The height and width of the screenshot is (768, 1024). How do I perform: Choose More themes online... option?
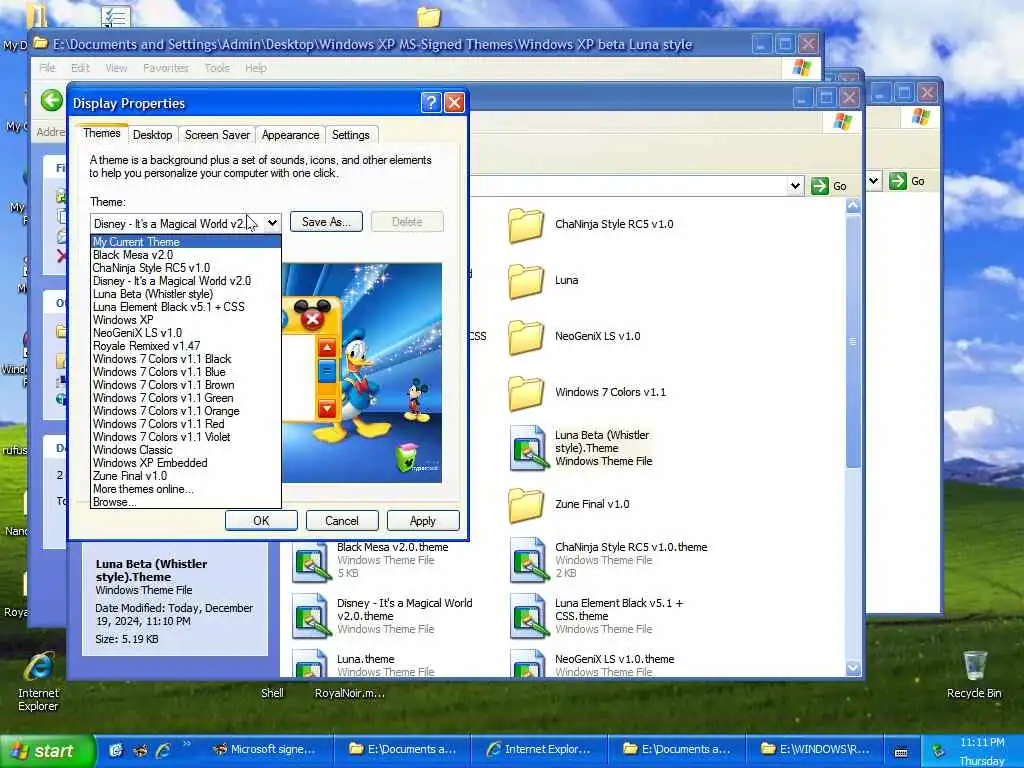point(185,489)
